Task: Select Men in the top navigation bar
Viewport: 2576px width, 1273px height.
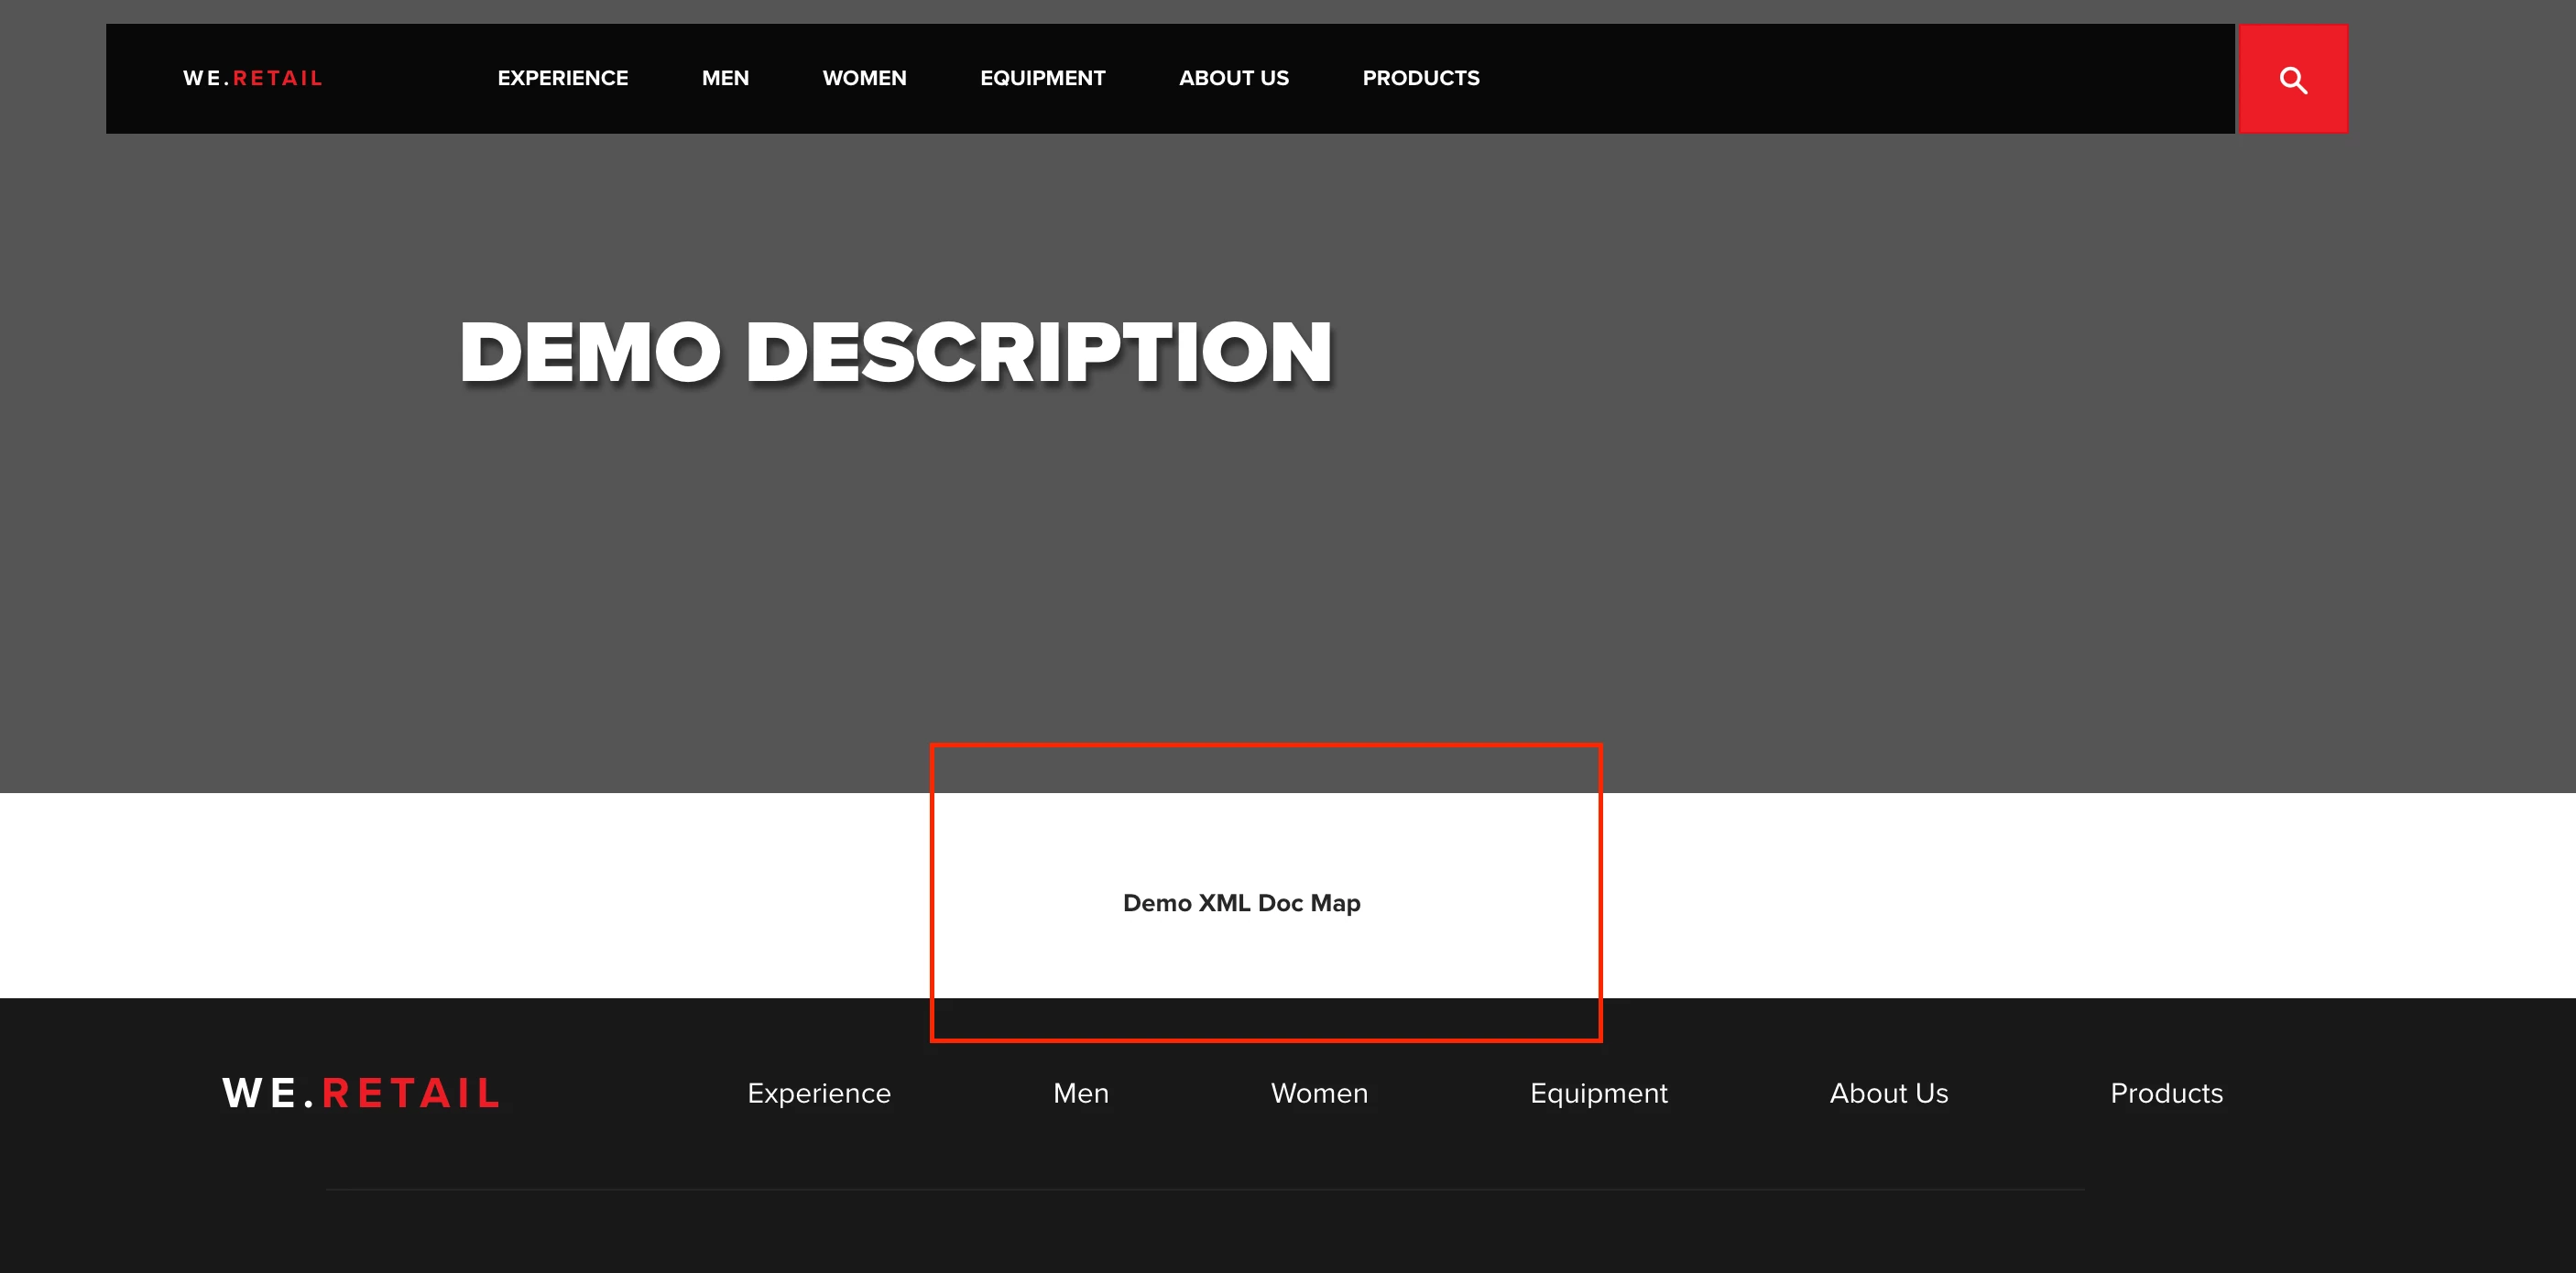Action: 725,78
